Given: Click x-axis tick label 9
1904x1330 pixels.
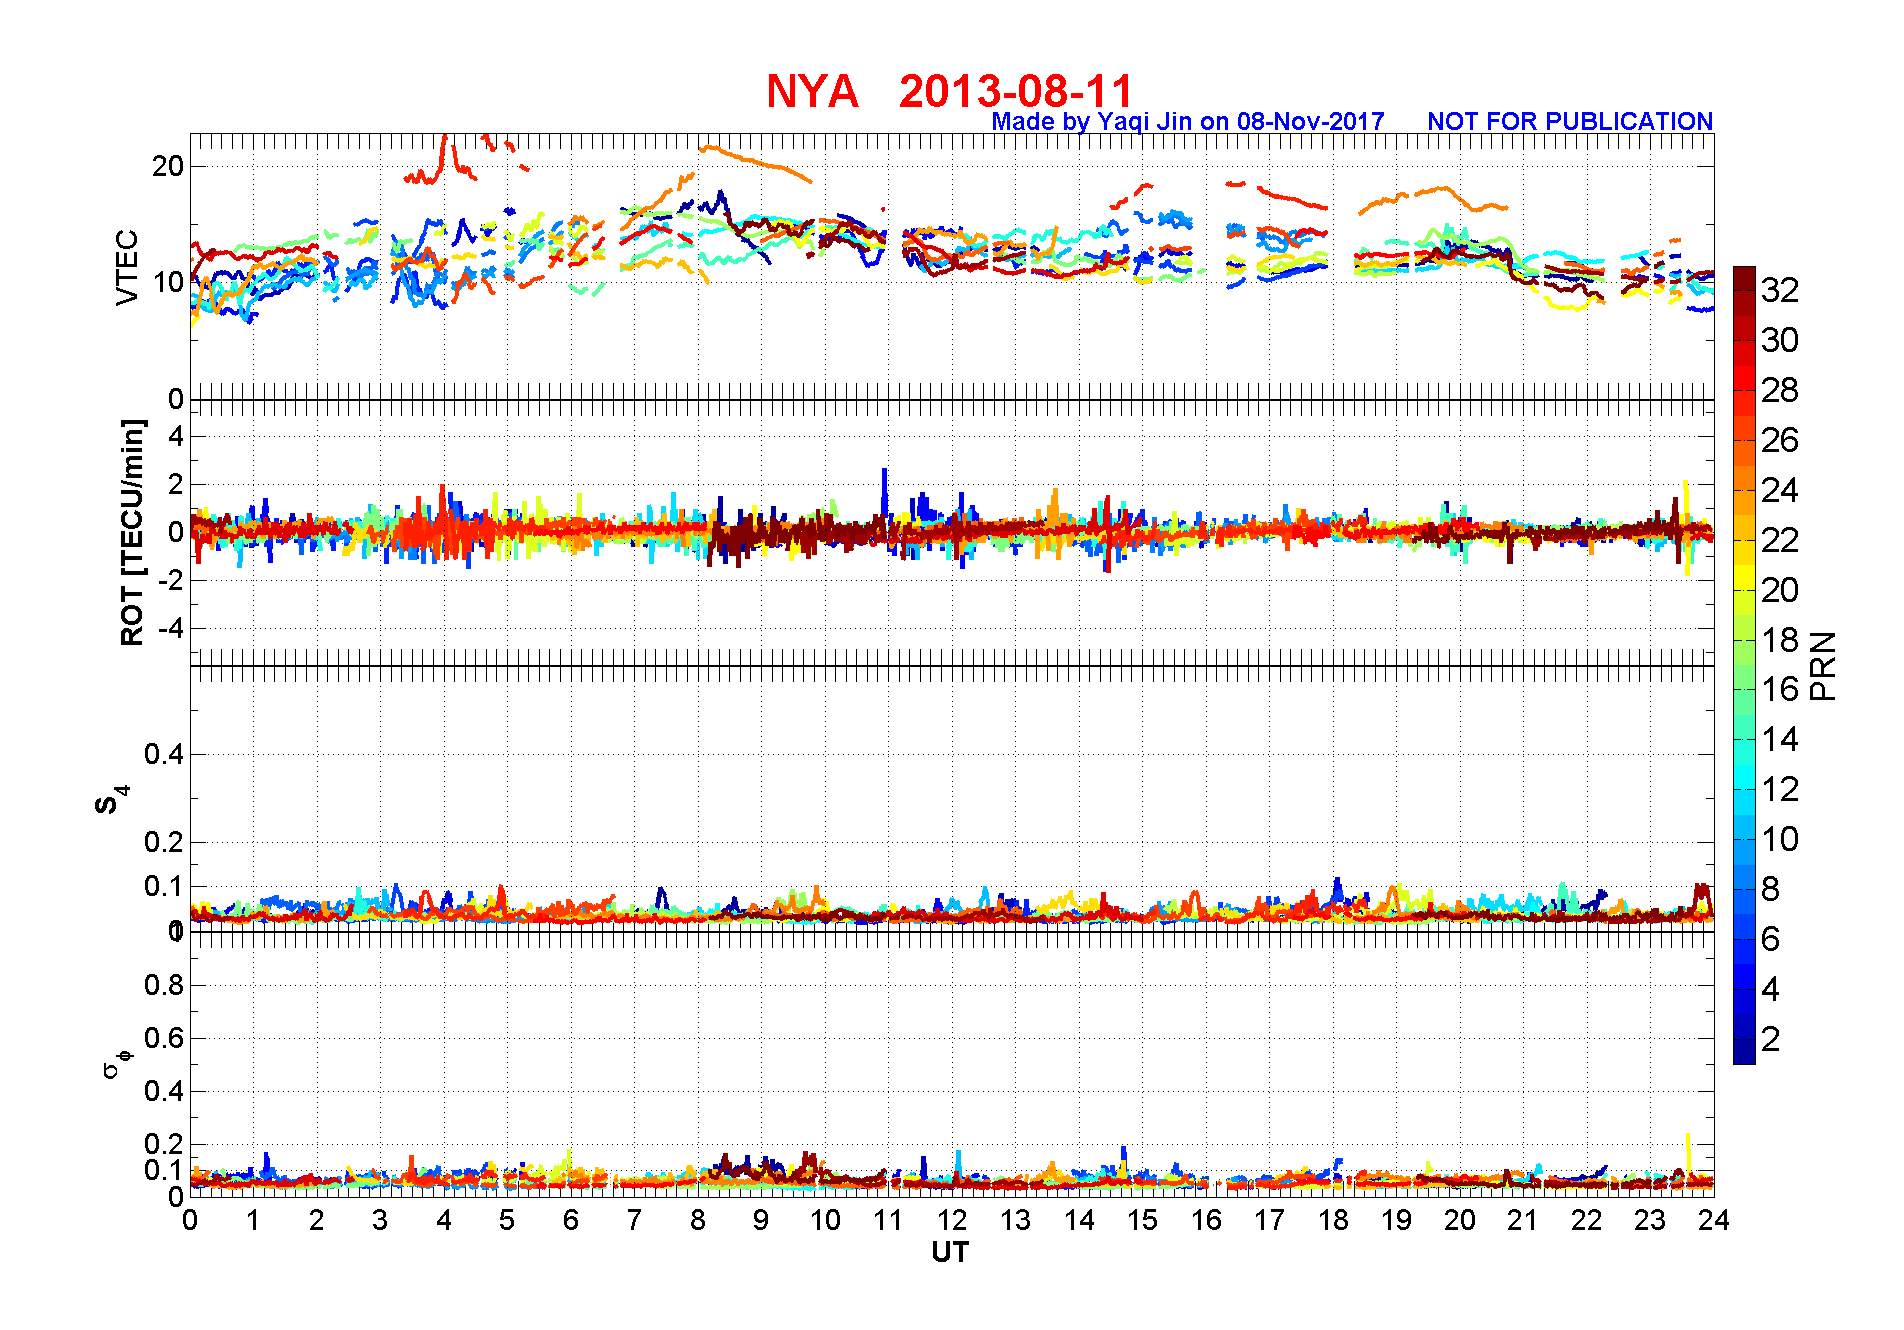Looking at the screenshot, I should coord(761,1220).
